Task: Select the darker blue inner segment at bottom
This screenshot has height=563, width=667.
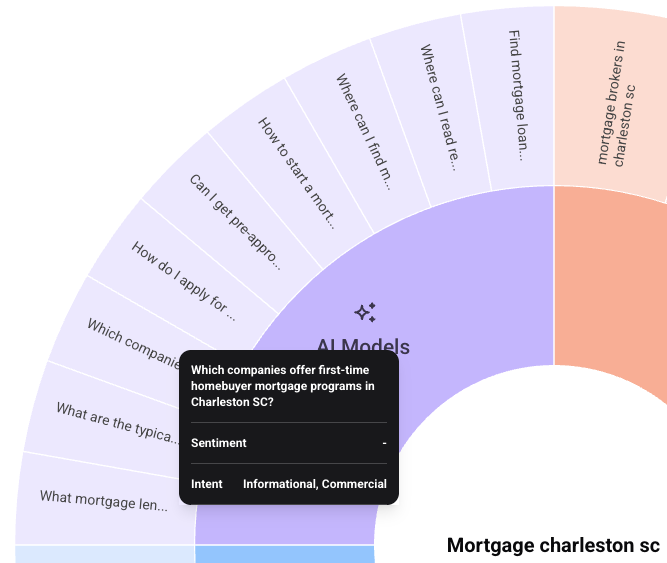Action: click(284, 554)
